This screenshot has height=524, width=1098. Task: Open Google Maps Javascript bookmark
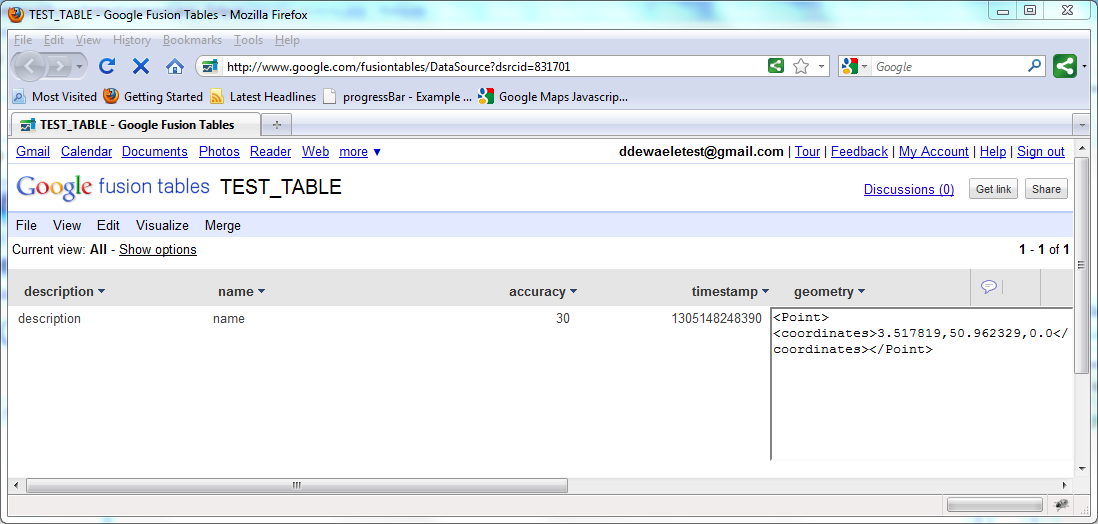coord(553,97)
